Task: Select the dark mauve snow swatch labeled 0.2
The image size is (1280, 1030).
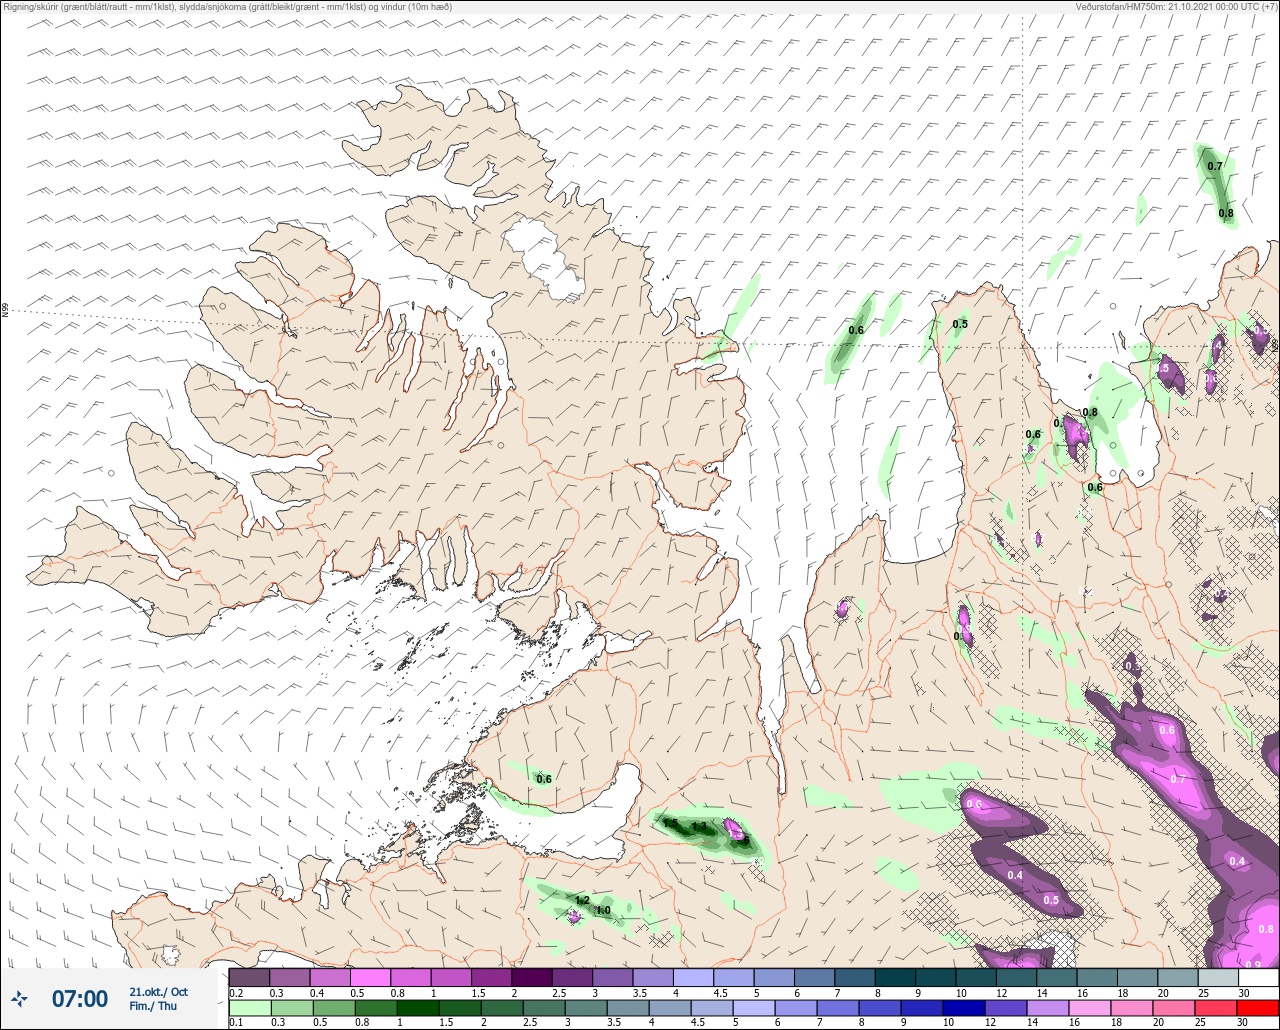Action: click(249, 977)
